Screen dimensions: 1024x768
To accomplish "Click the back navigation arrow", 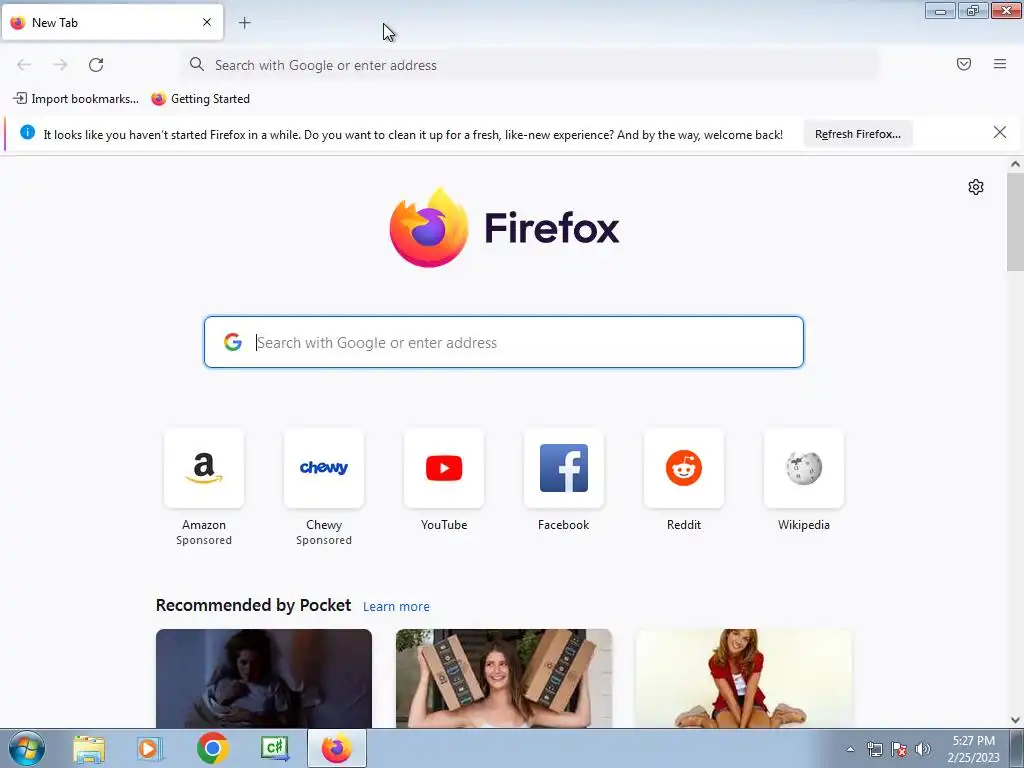I will point(24,65).
